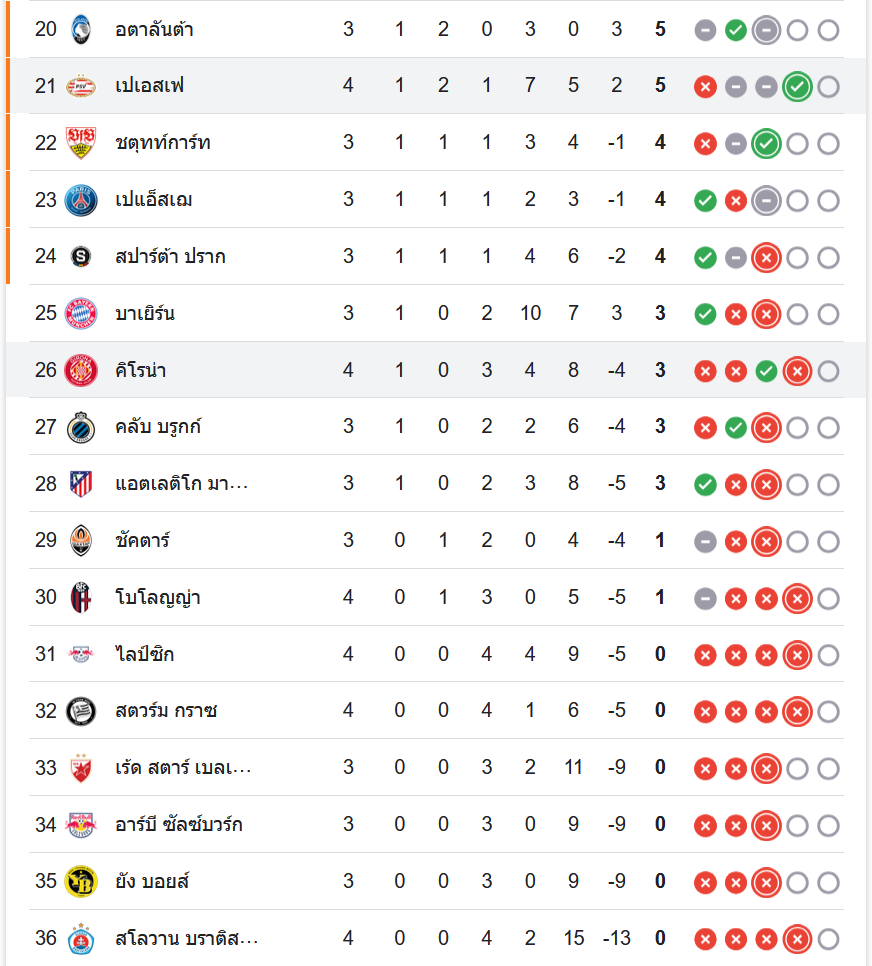The height and width of the screenshot is (966, 872).
Task: Click the Atletico Madrid crest in row 28
Action: [x=80, y=485]
